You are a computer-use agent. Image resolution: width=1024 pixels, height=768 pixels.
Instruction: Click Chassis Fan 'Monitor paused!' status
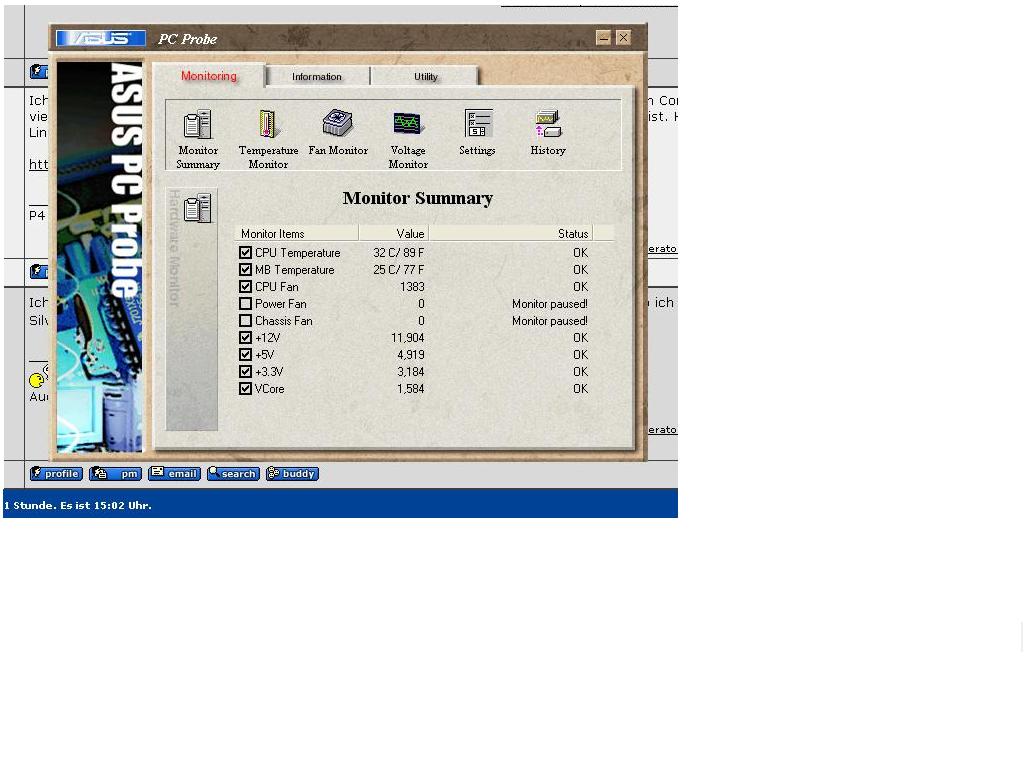[x=550, y=321]
